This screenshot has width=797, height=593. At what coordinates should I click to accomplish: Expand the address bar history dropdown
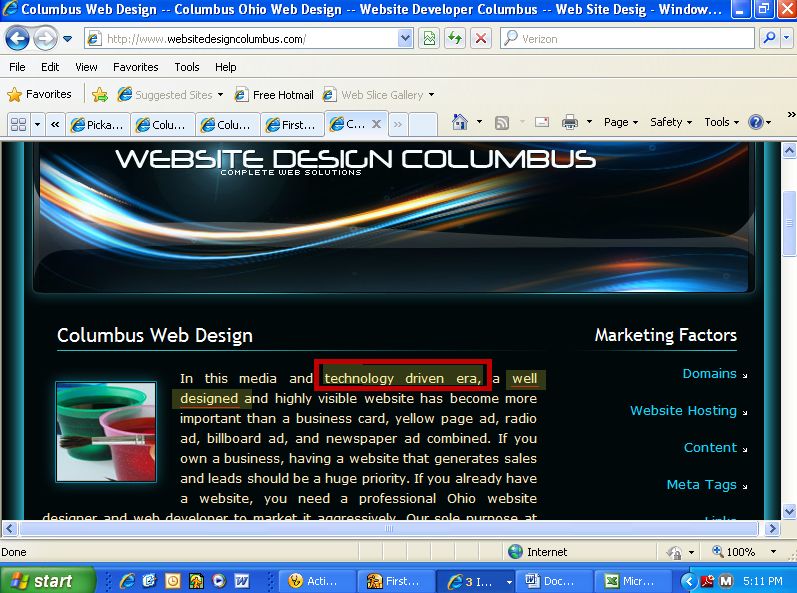pos(405,39)
